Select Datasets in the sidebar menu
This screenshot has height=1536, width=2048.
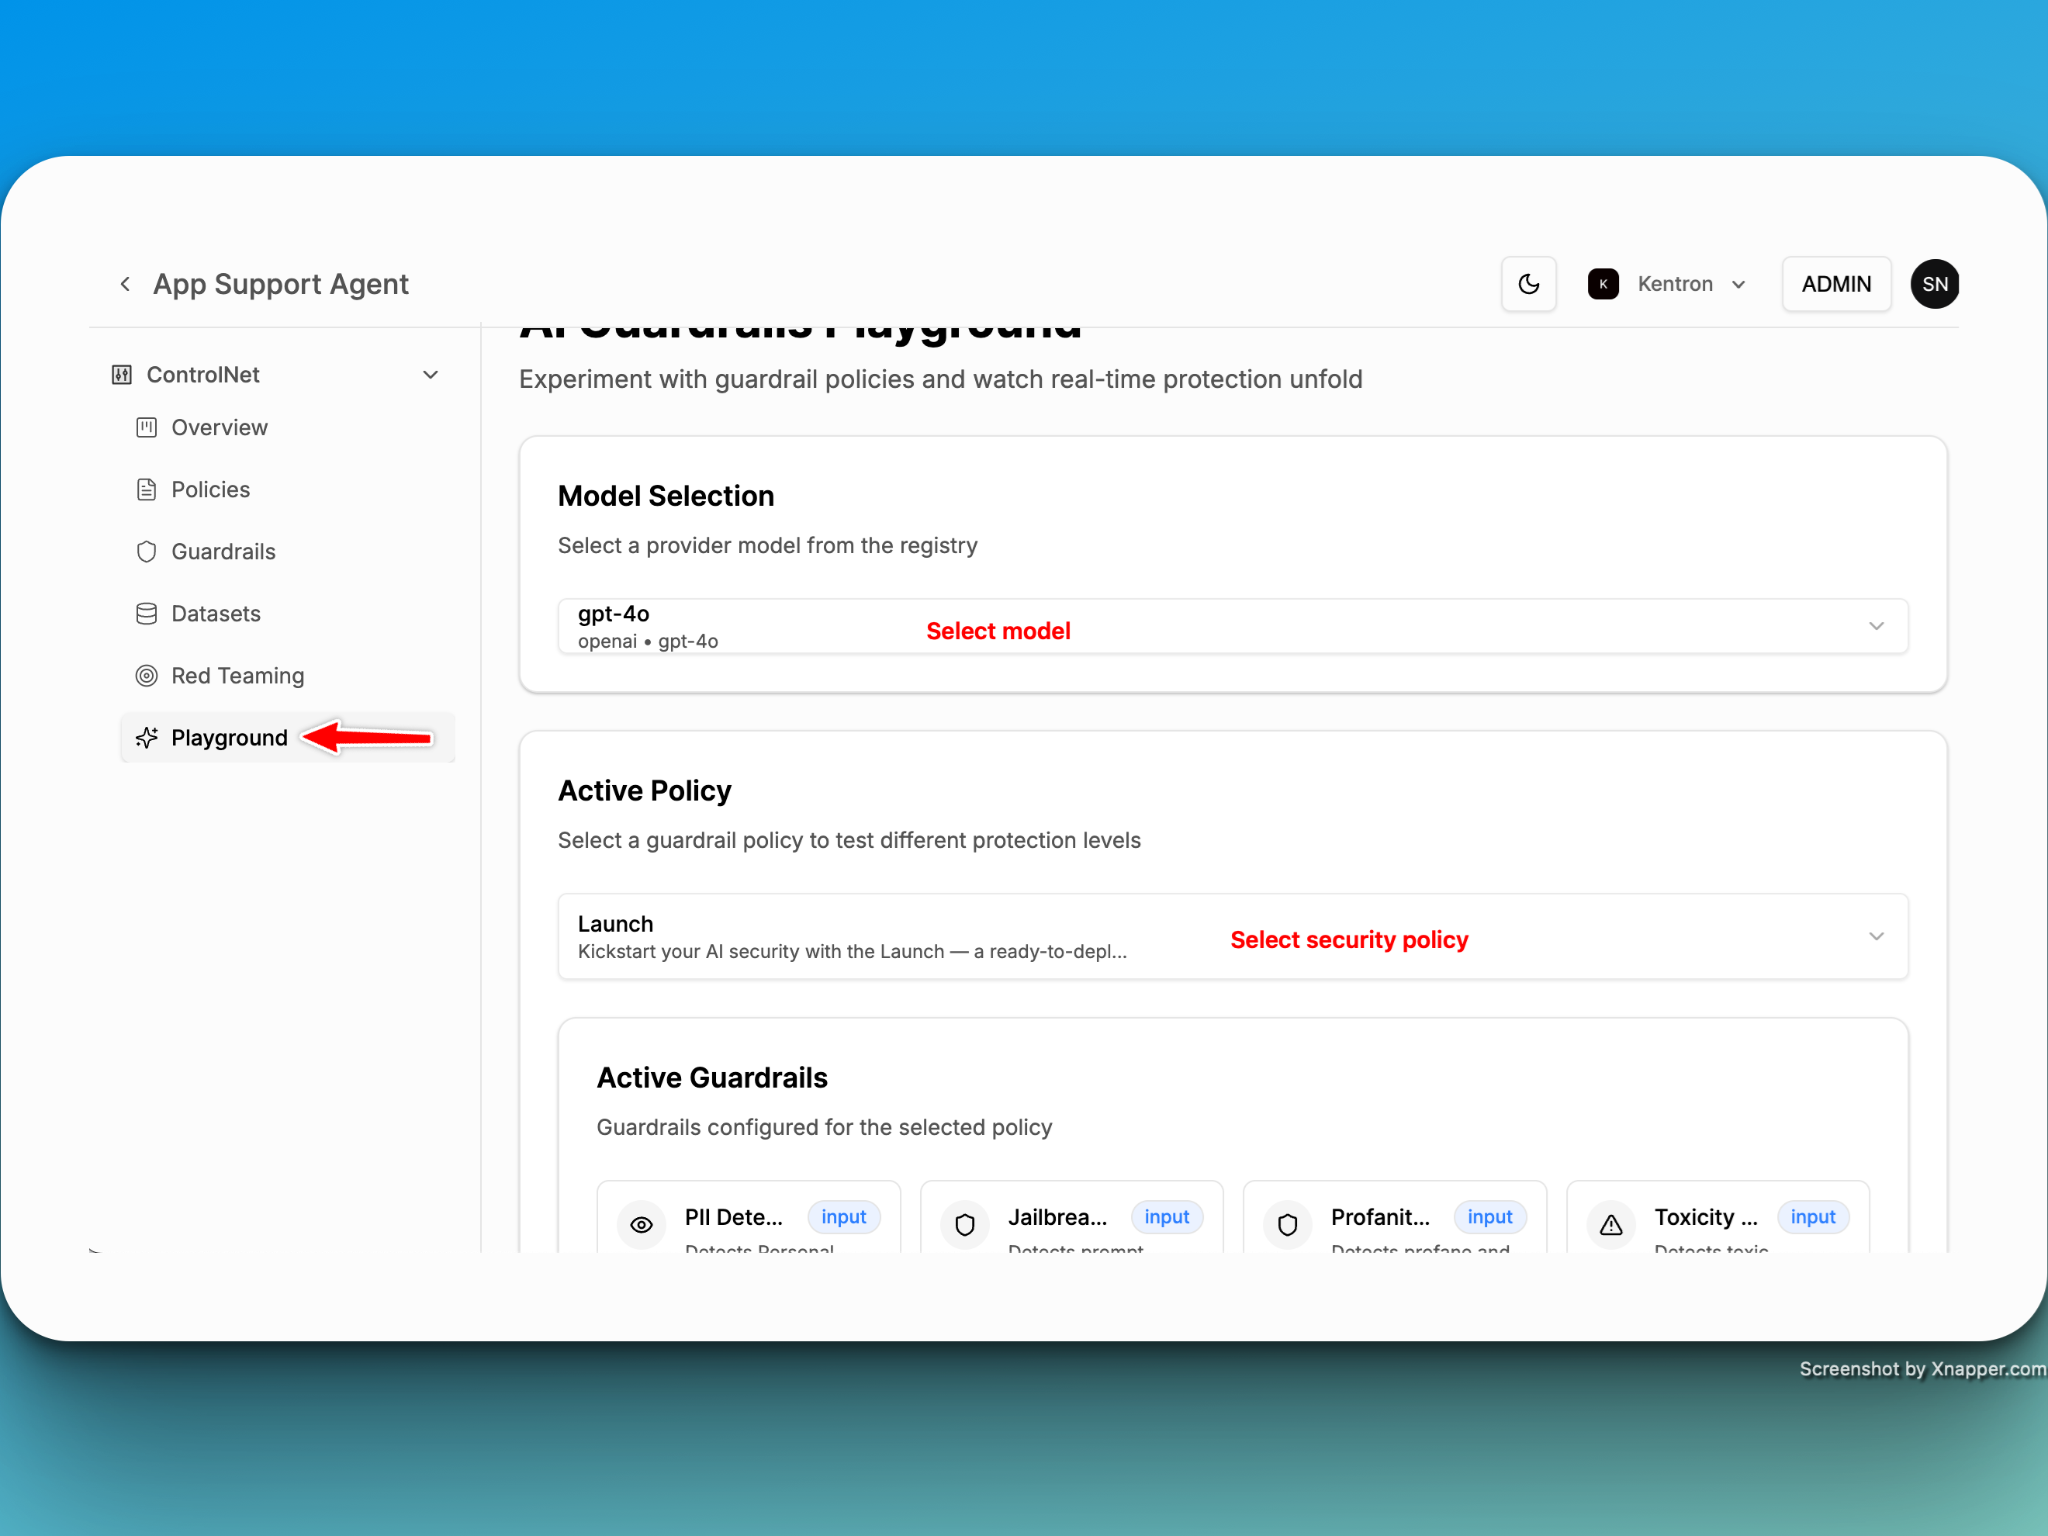216,614
